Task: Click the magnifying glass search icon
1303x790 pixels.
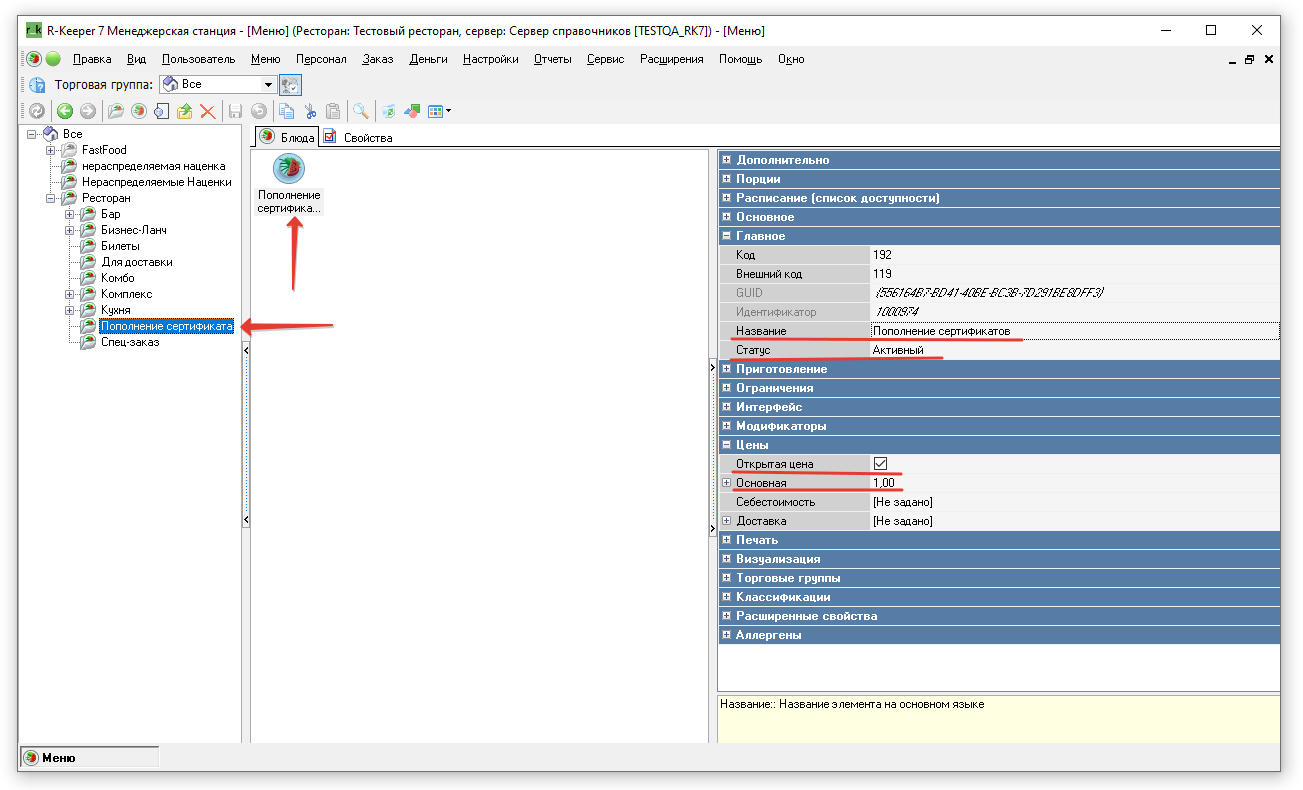Action: tap(360, 111)
